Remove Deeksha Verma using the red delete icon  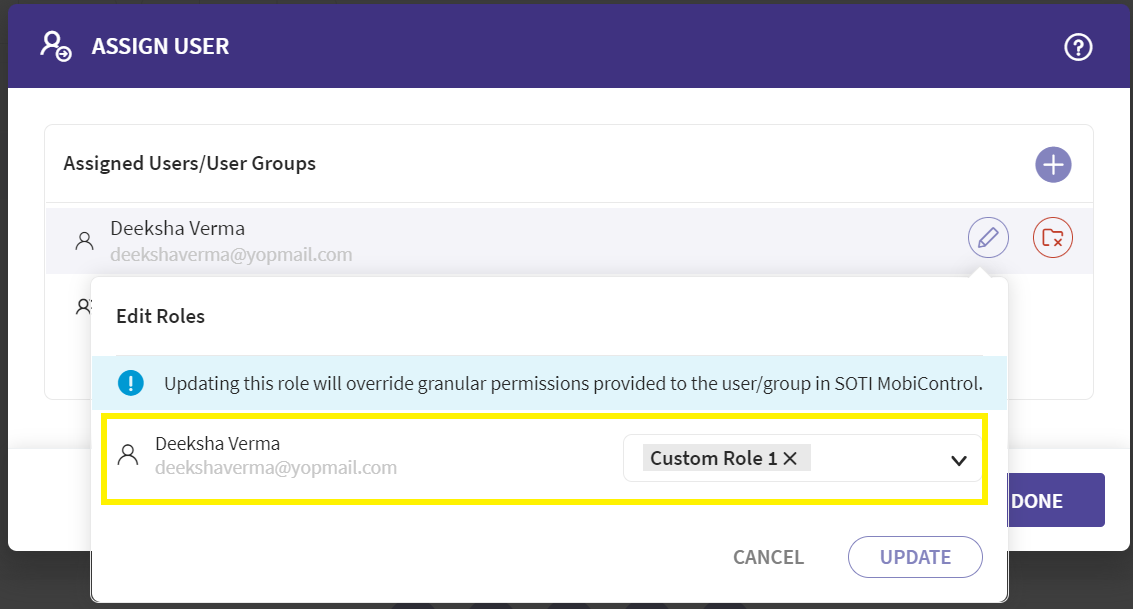[x=1053, y=238]
